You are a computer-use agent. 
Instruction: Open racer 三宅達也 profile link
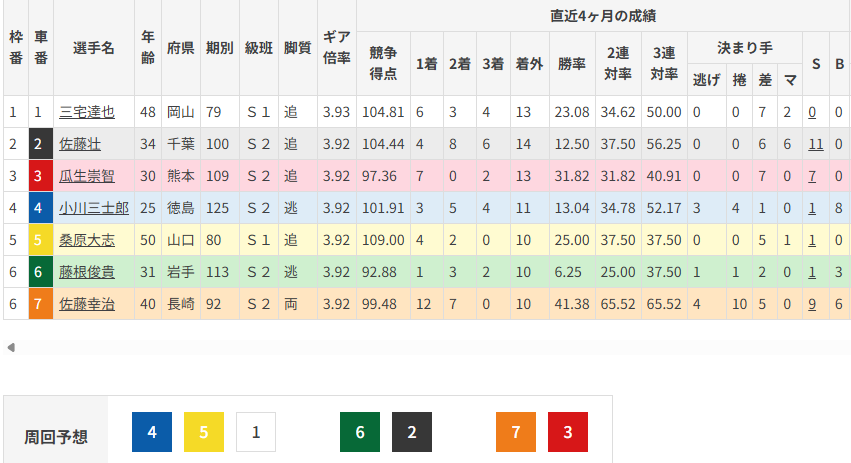[87, 112]
